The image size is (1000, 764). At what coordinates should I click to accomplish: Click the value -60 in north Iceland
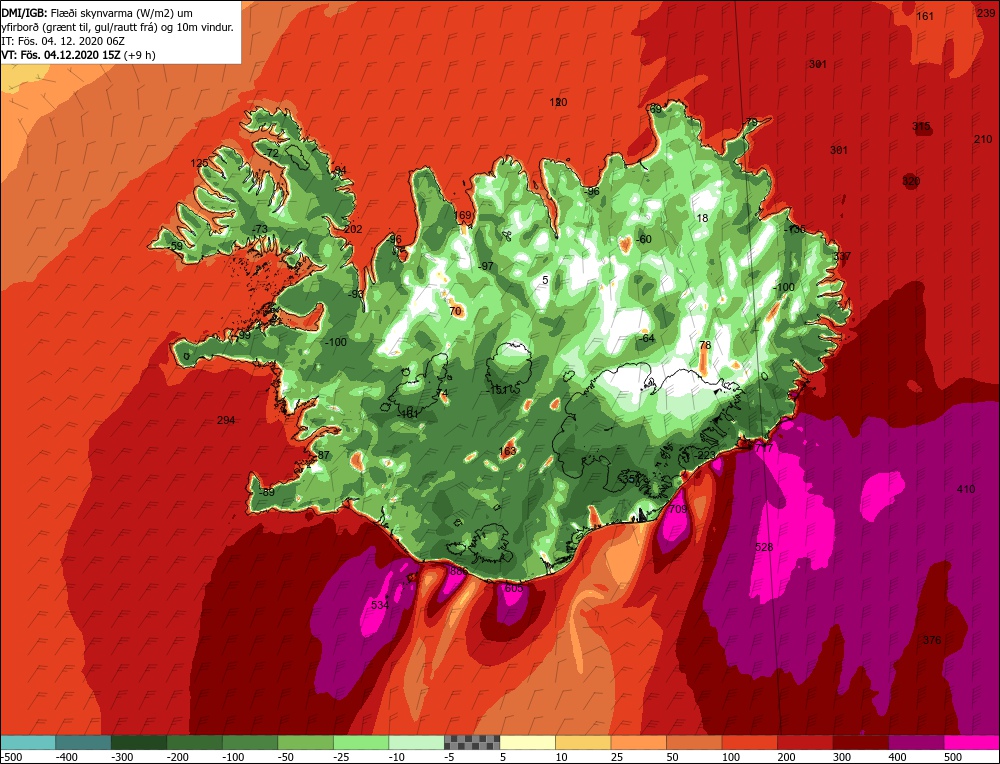[x=644, y=239]
